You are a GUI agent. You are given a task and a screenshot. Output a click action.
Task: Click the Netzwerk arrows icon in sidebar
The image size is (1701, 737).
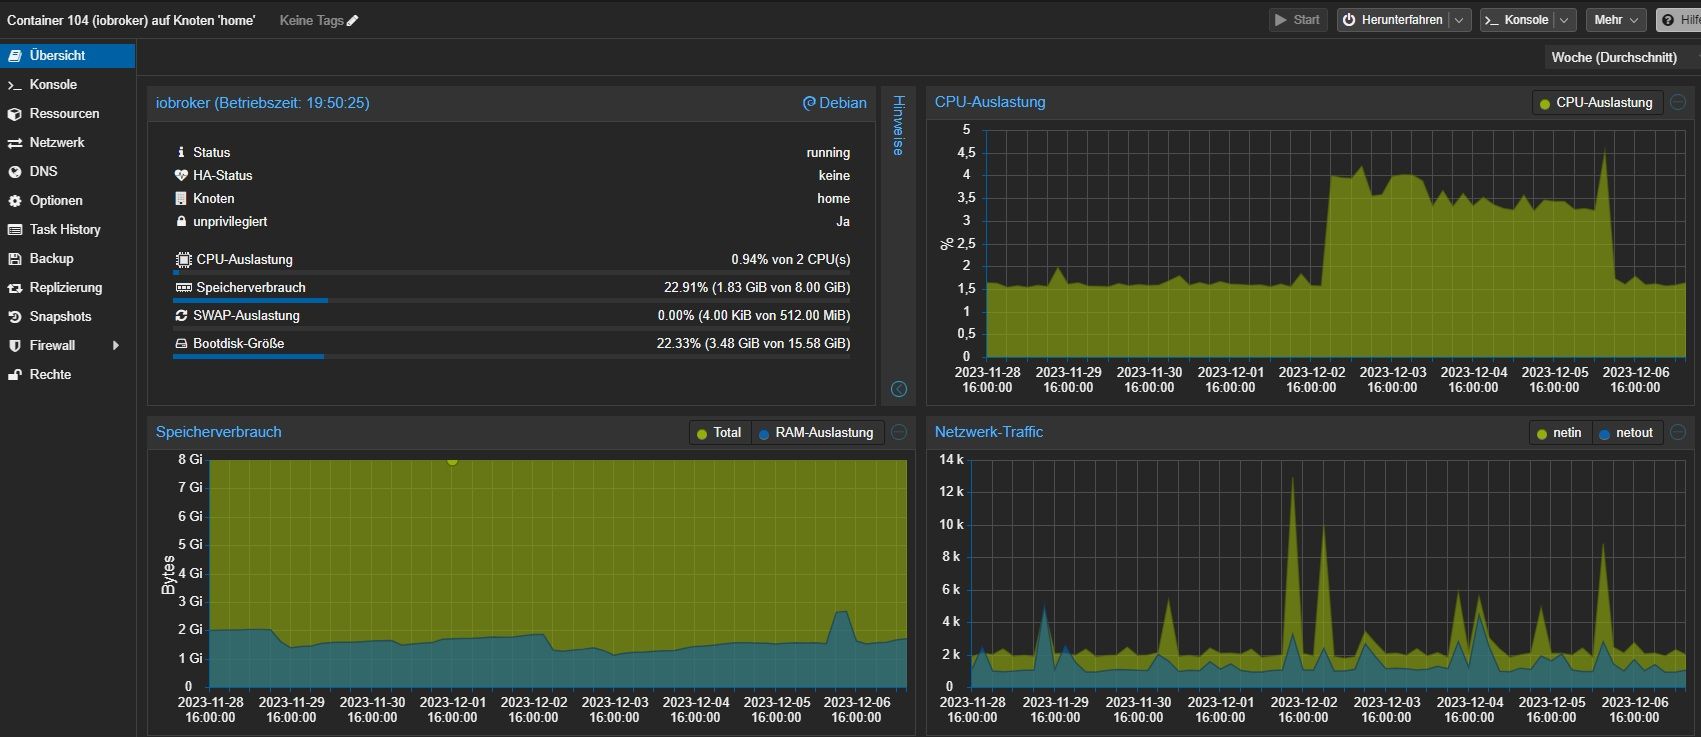(15, 143)
